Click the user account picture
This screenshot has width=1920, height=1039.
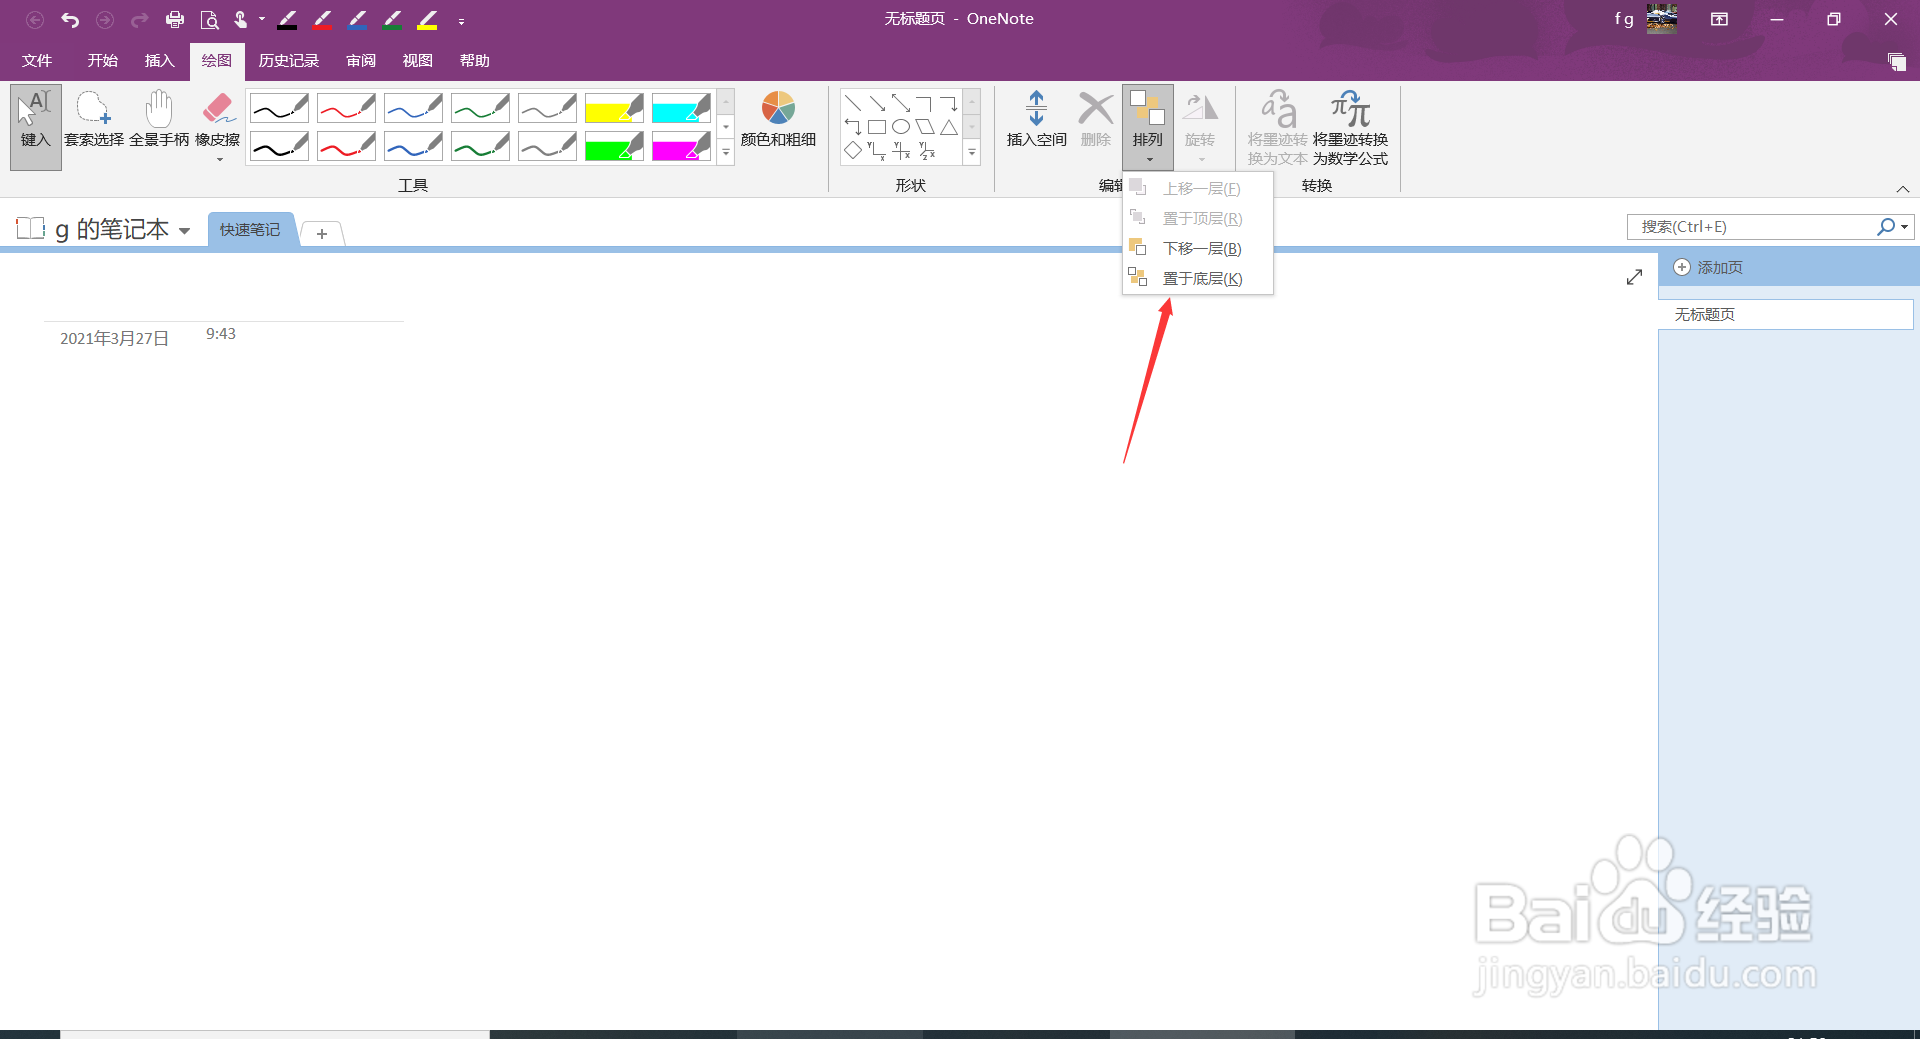(x=1662, y=19)
